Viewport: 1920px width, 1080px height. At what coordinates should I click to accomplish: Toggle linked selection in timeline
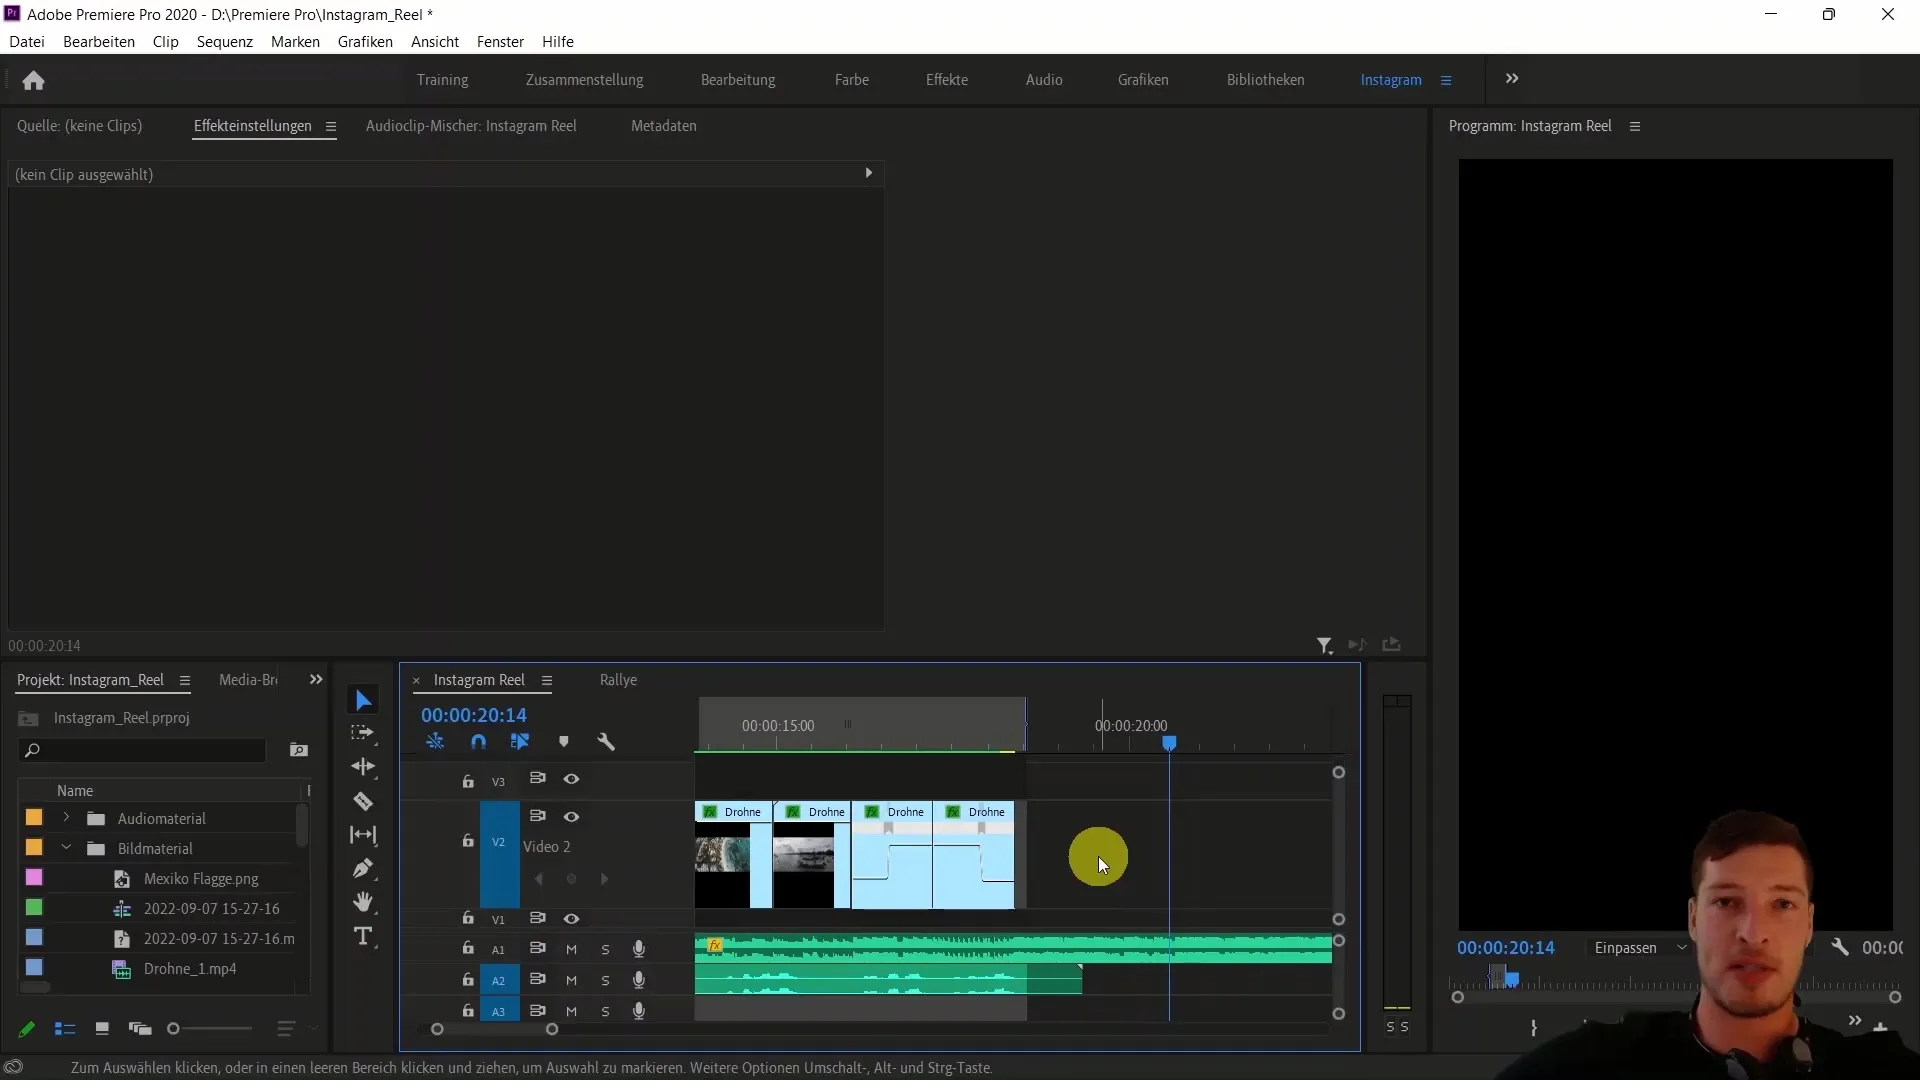point(520,742)
